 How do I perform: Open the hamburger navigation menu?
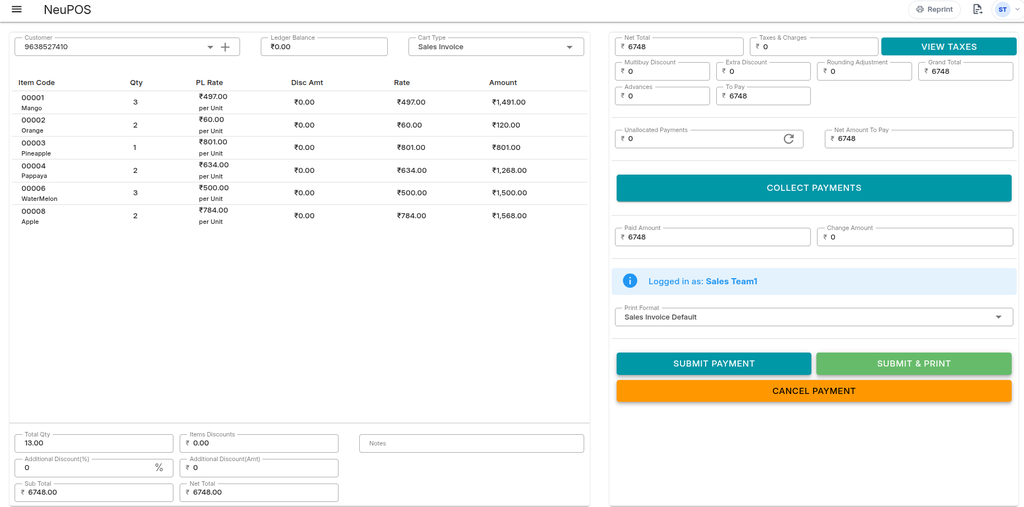coord(17,9)
